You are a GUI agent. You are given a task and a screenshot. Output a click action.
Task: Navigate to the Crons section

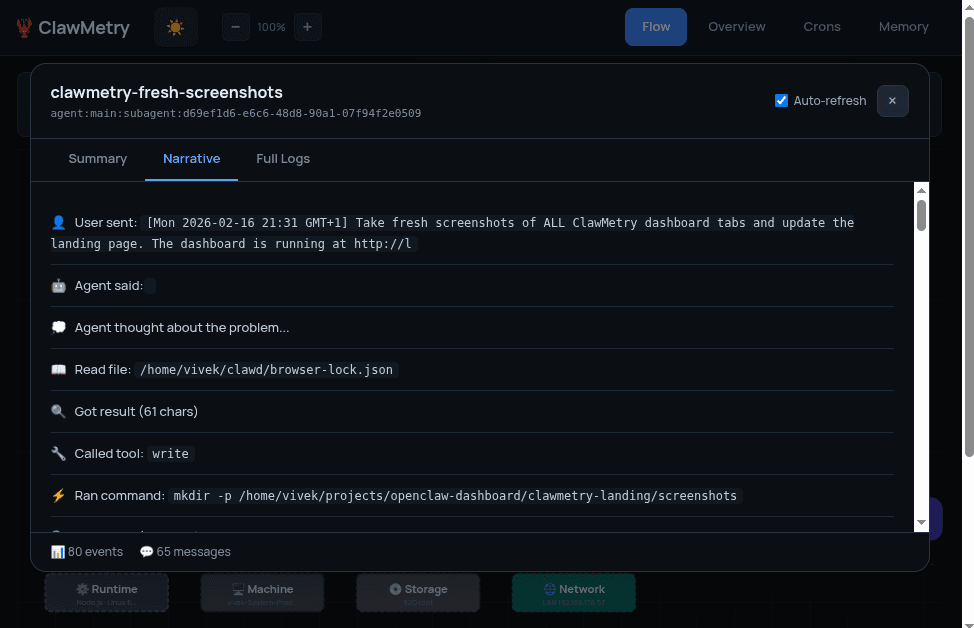(x=822, y=27)
